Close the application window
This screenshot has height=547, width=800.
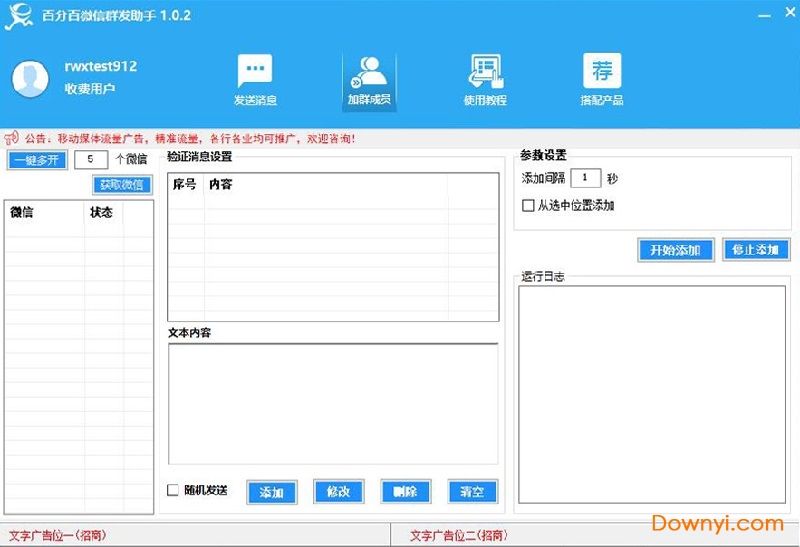coord(790,12)
